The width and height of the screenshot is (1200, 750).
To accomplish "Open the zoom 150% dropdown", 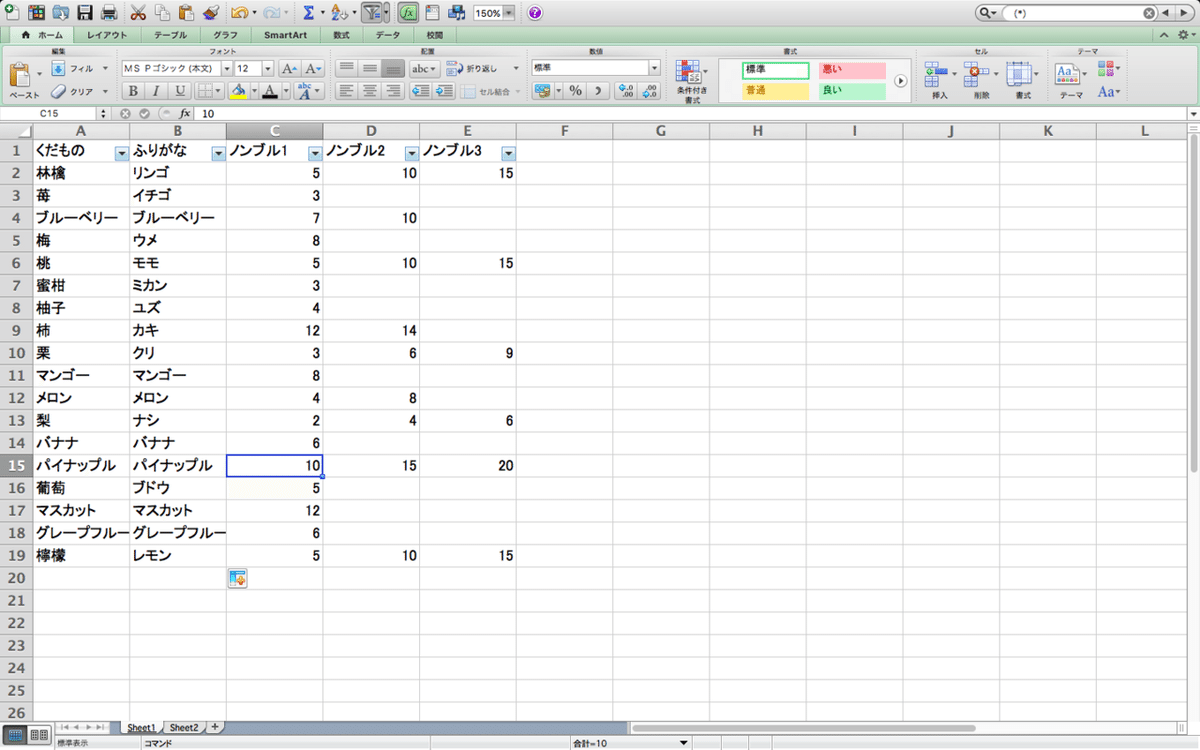I will (510, 13).
